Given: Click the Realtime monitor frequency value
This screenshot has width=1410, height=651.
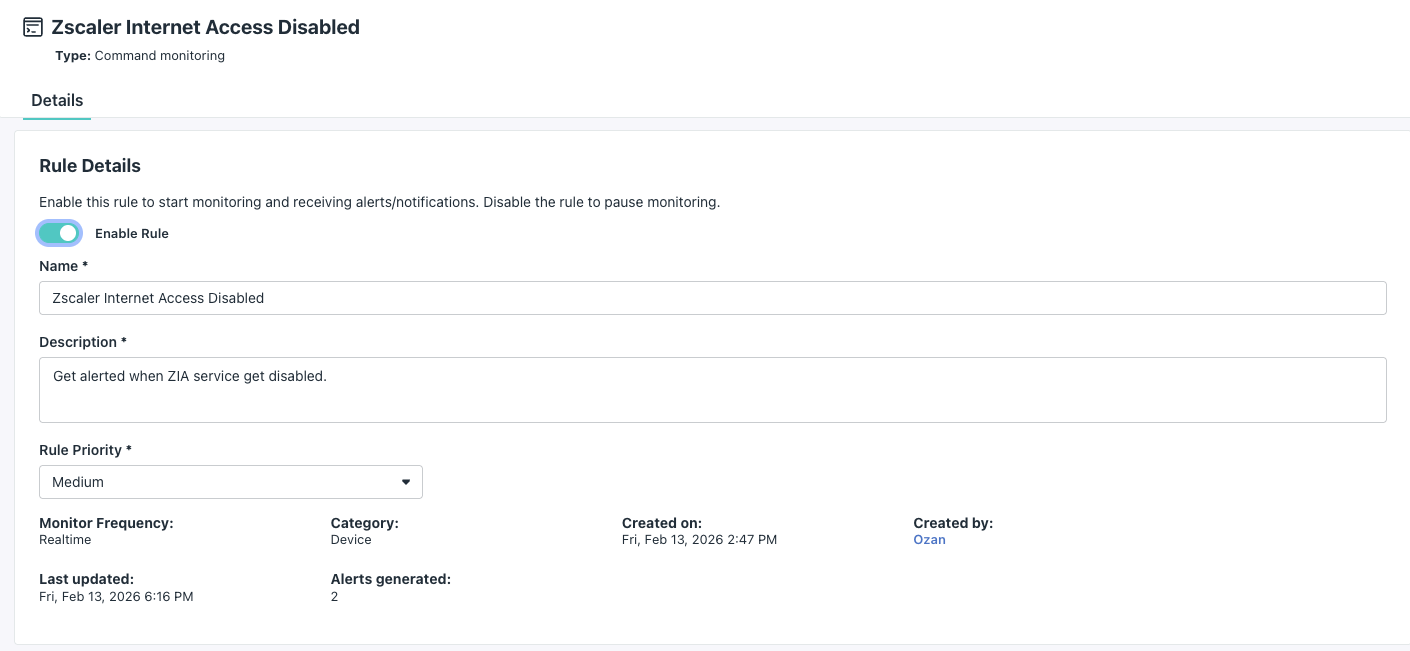Looking at the screenshot, I should [x=65, y=540].
